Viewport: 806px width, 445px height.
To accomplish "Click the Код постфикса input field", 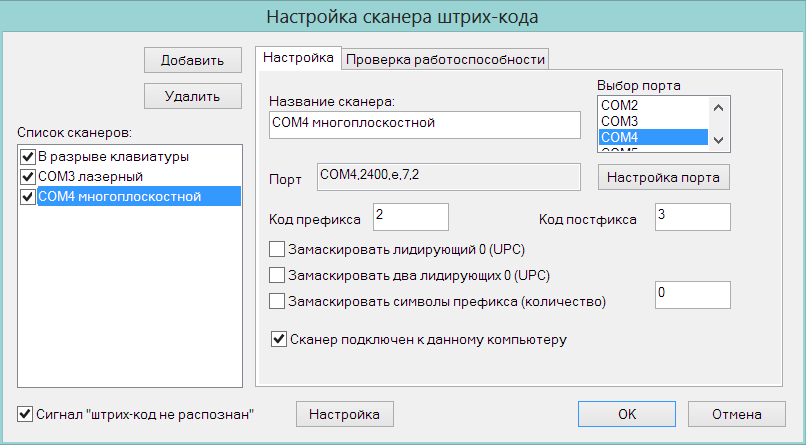I will coord(692,217).
